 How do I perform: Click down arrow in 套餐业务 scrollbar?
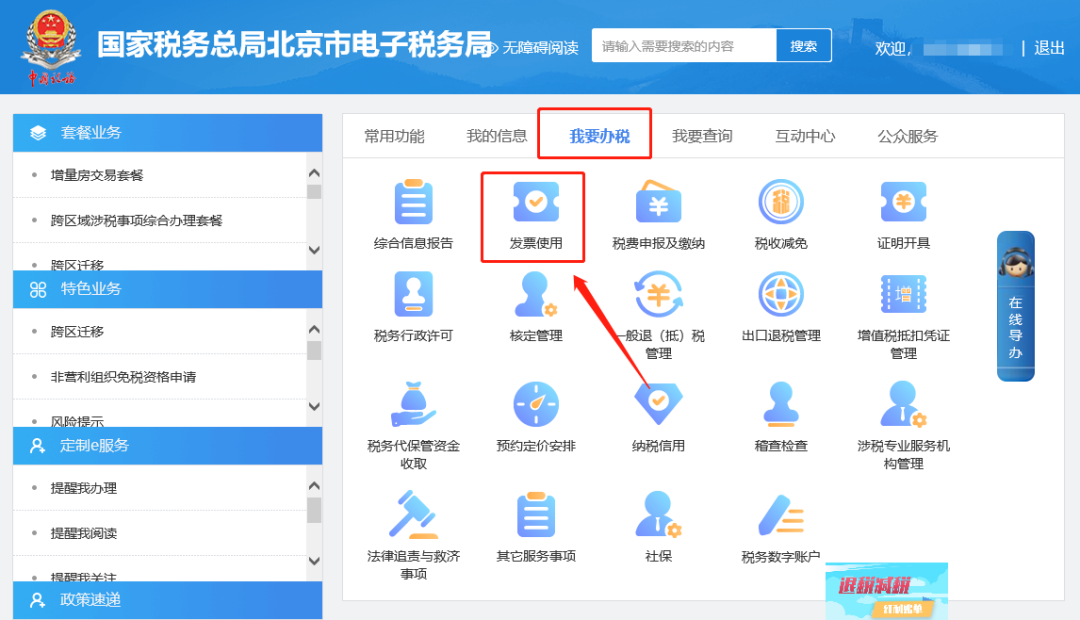(314, 250)
